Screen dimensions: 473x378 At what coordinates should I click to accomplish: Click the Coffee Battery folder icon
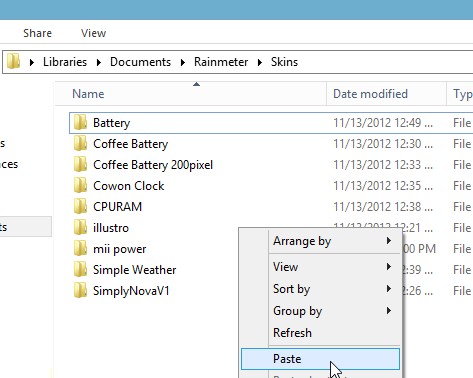[80, 143]
